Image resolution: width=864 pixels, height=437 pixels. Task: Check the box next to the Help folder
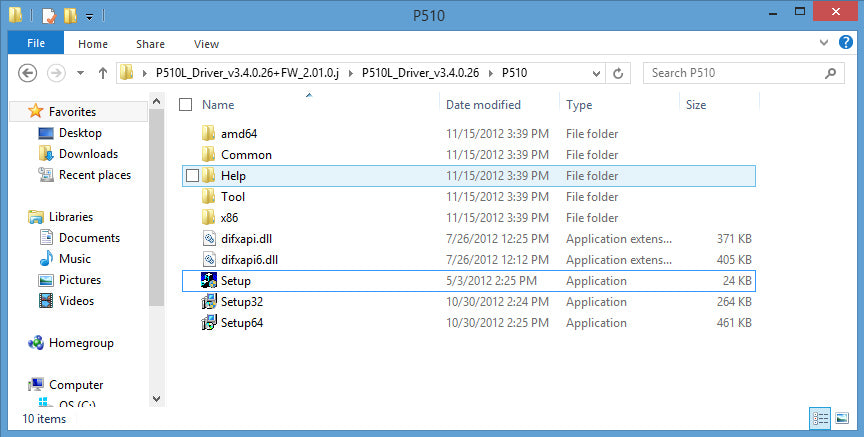pyautogui.click(x=192, y=176)
